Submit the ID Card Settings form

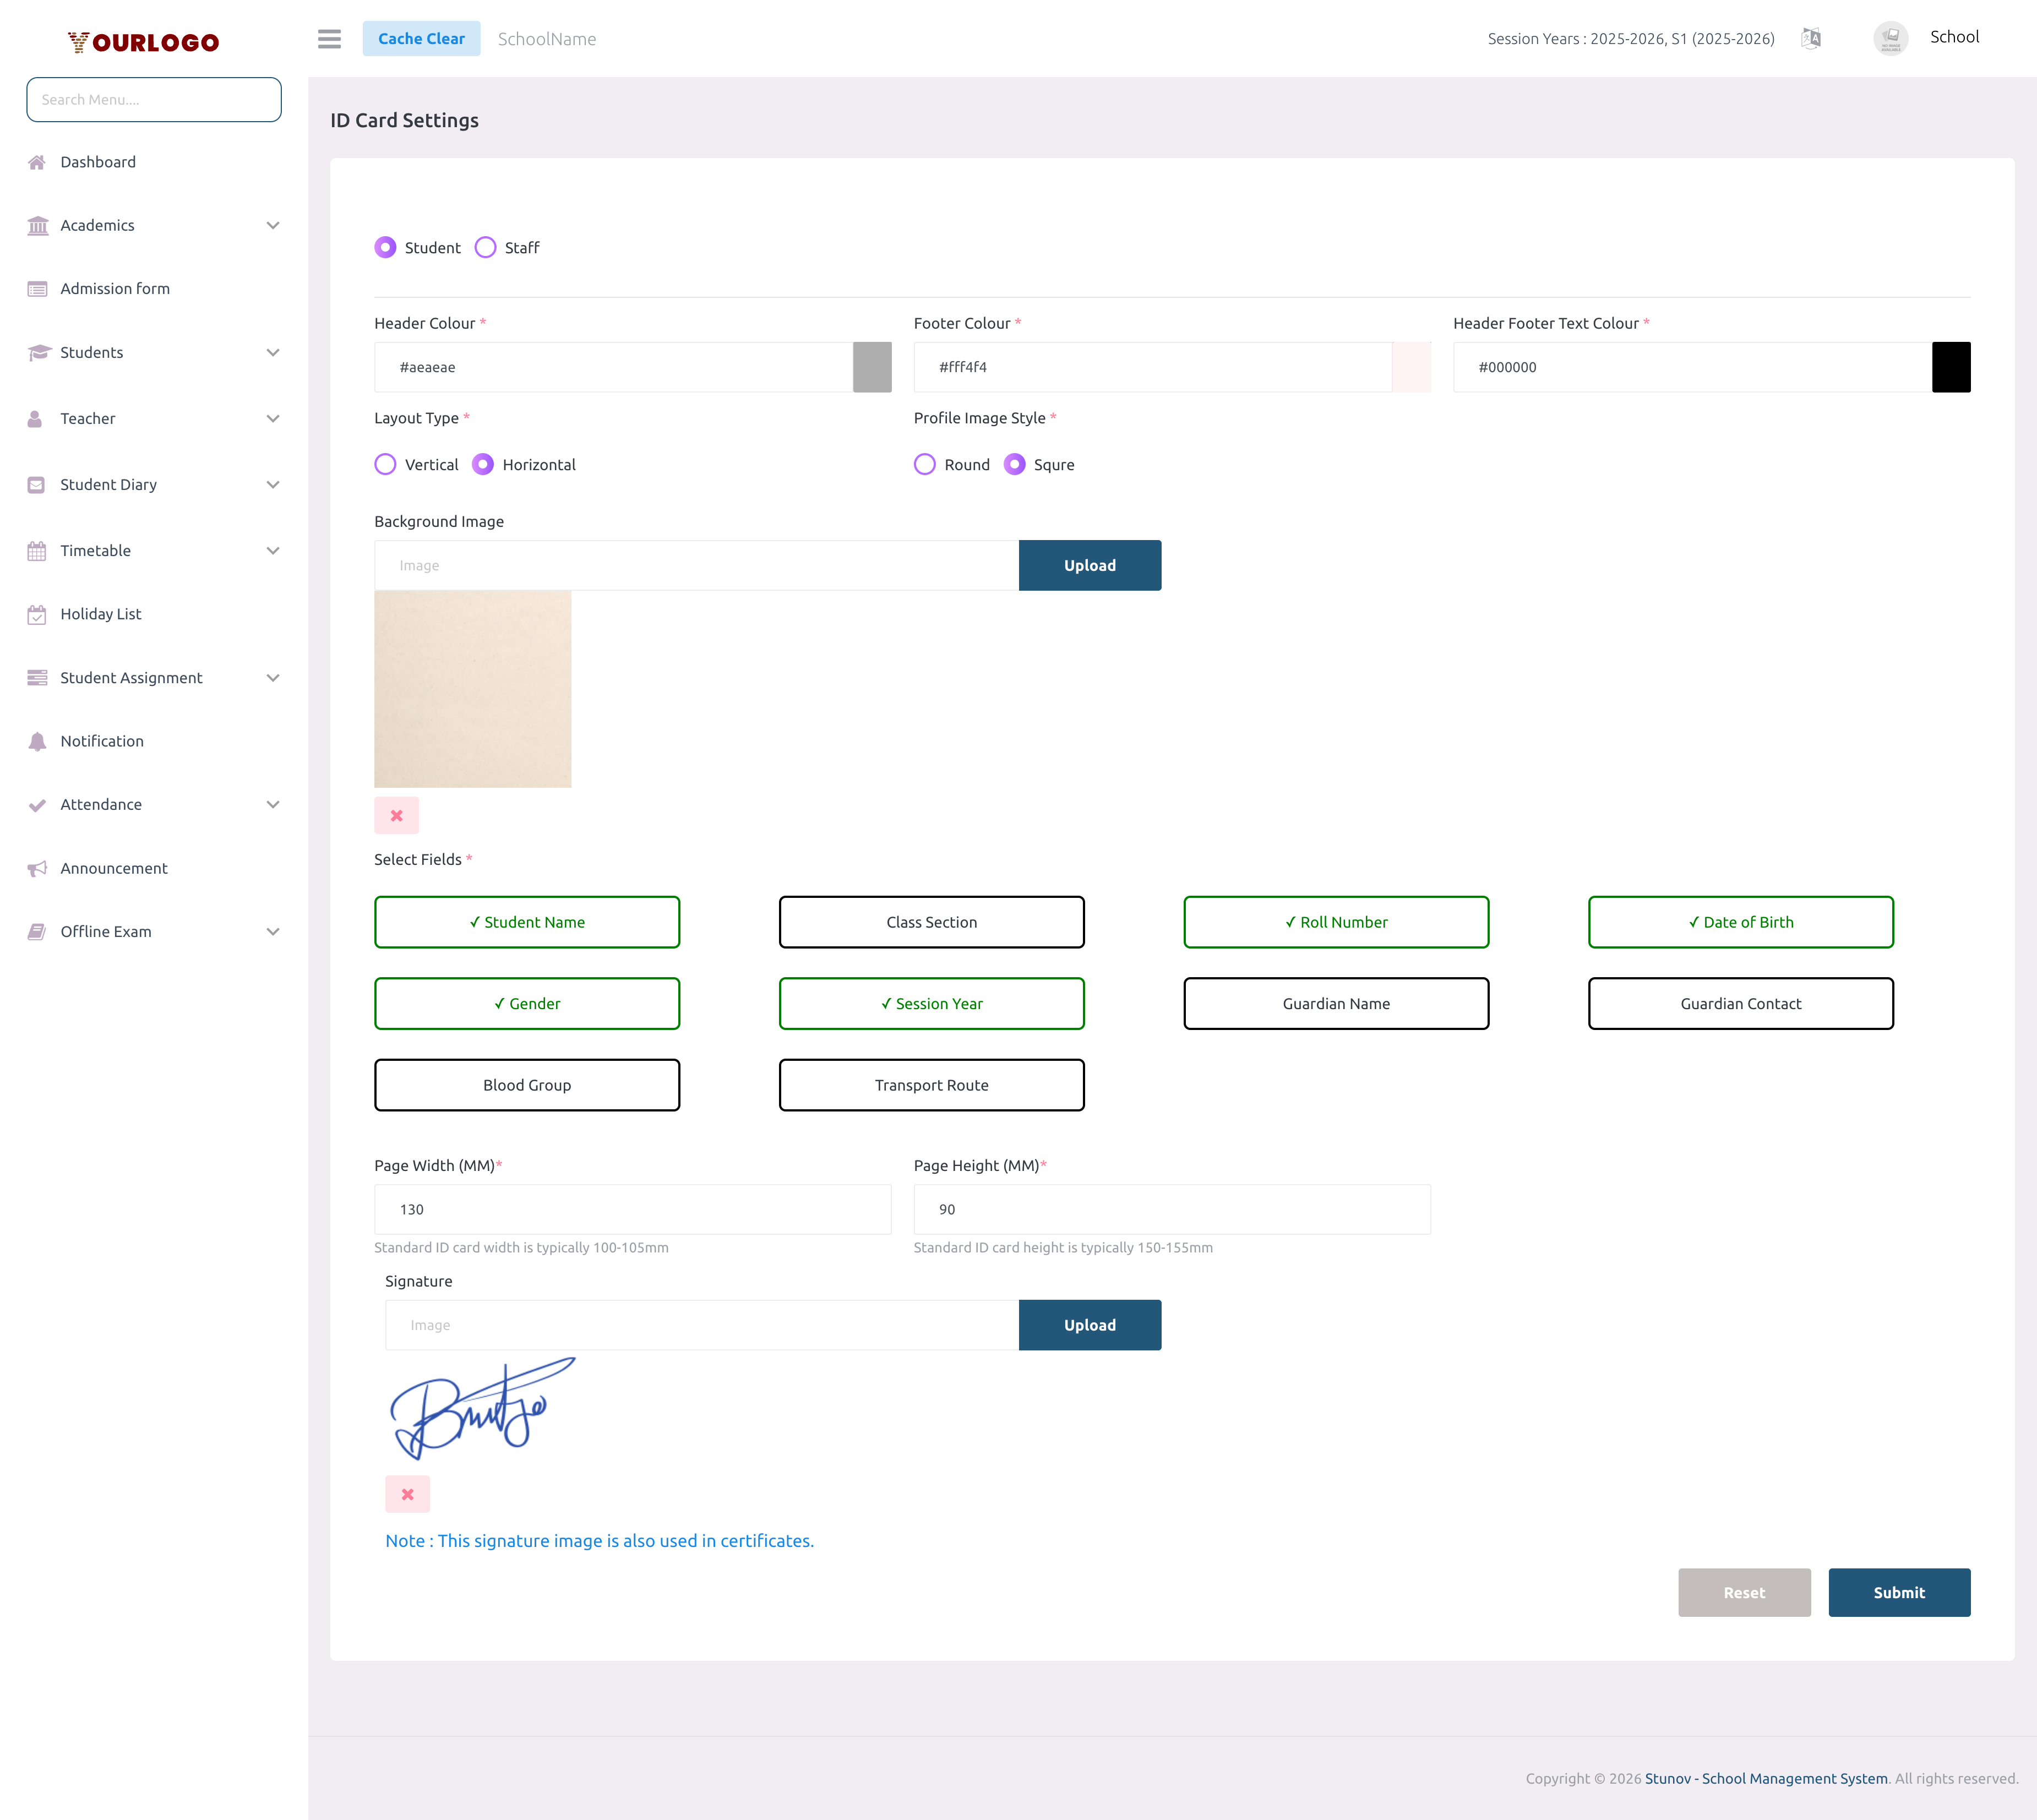point(1899,1592)
